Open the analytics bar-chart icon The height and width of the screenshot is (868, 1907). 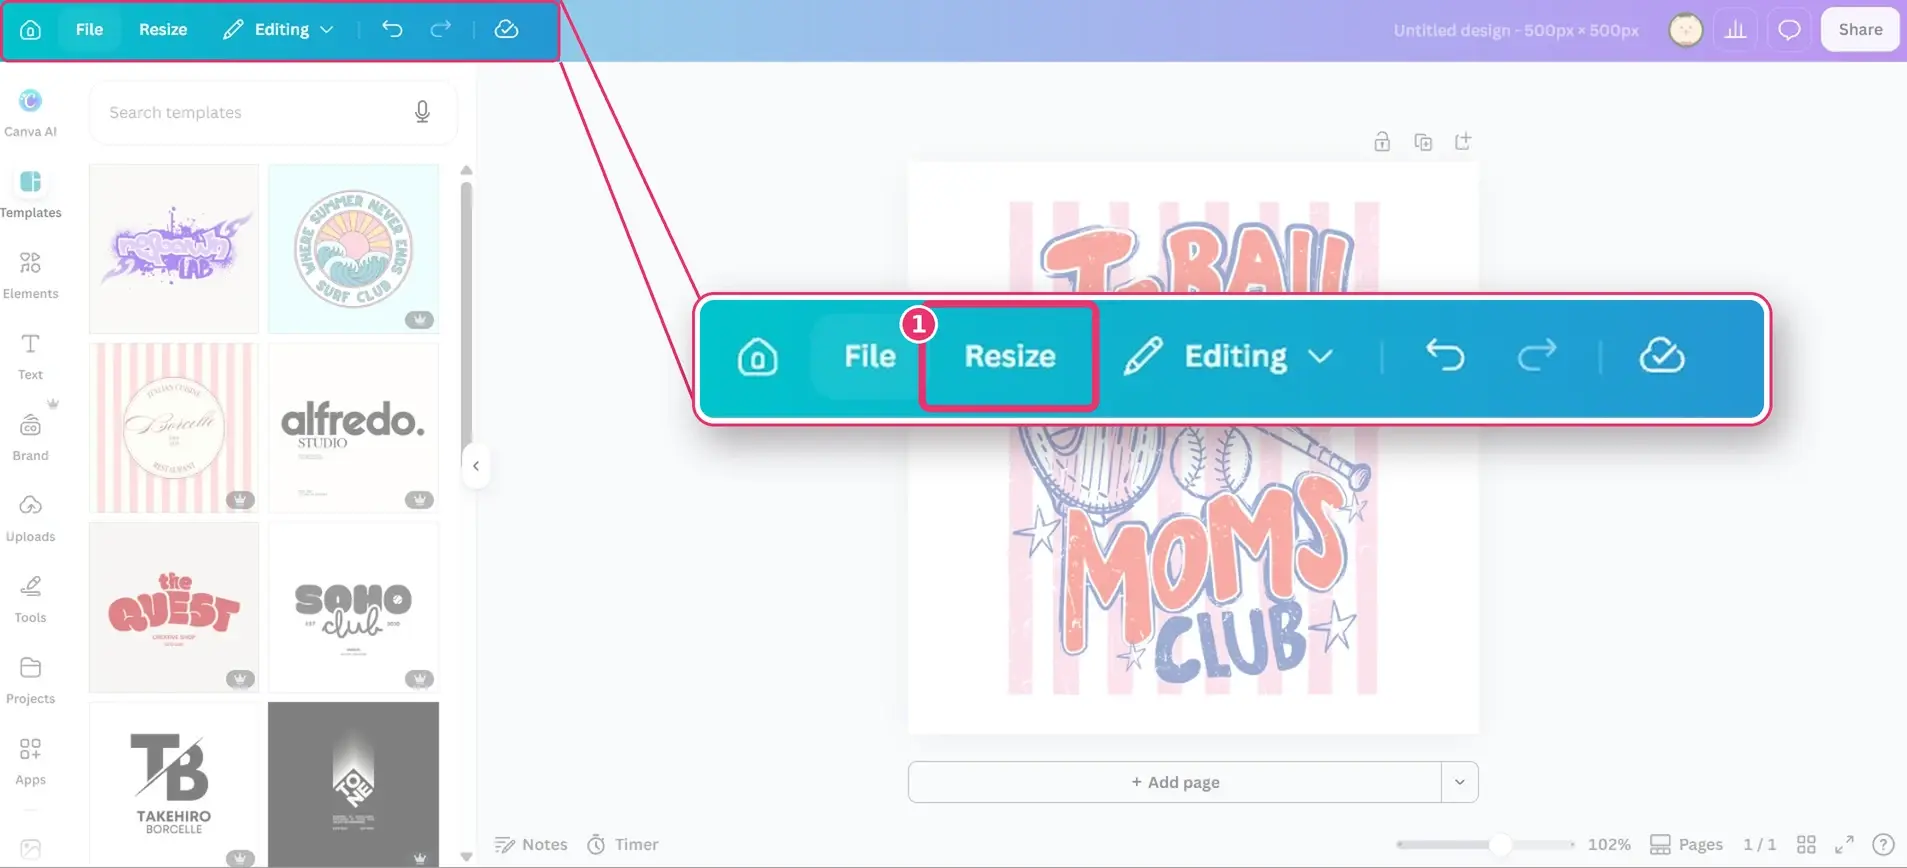pyautogui.click(x=1736, y=30)
